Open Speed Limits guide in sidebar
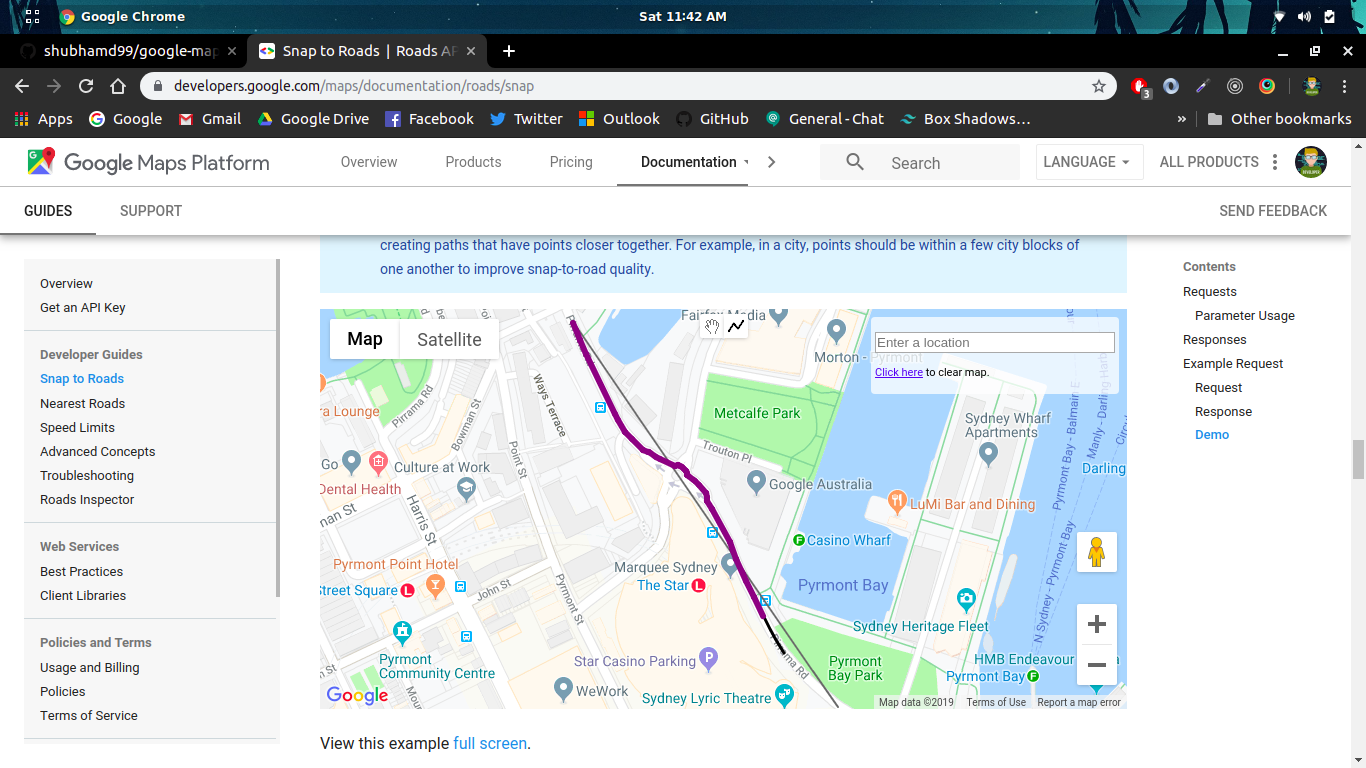This screenshot has width=1366, height=768. (77, 427)
